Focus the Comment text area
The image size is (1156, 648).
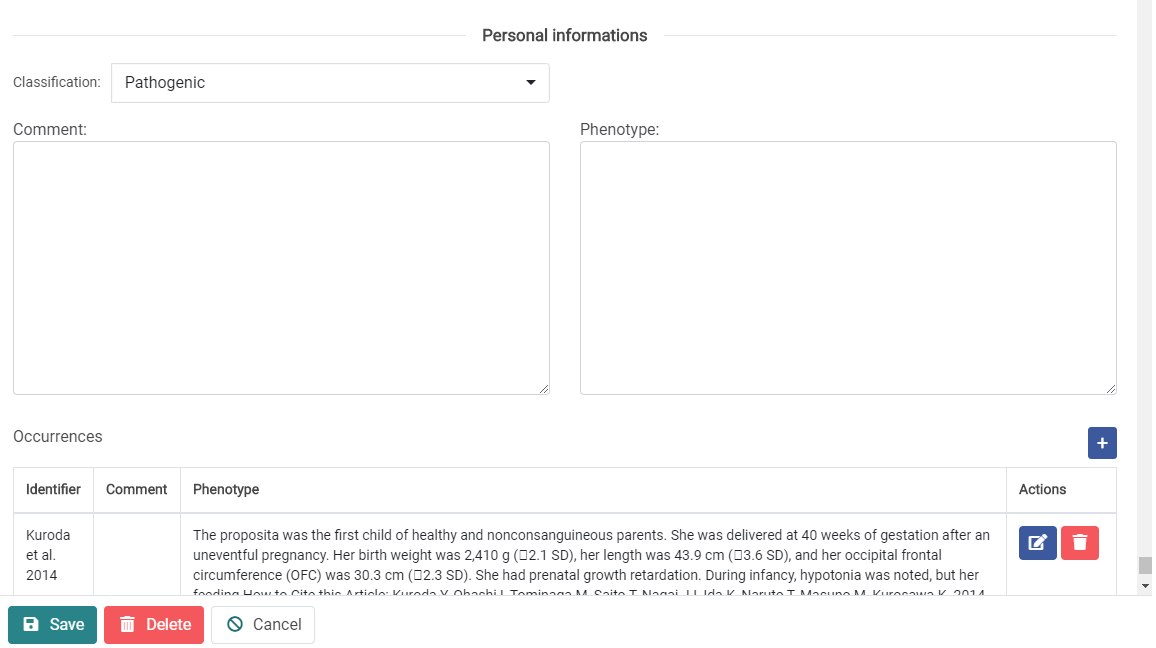pos(281,267)
